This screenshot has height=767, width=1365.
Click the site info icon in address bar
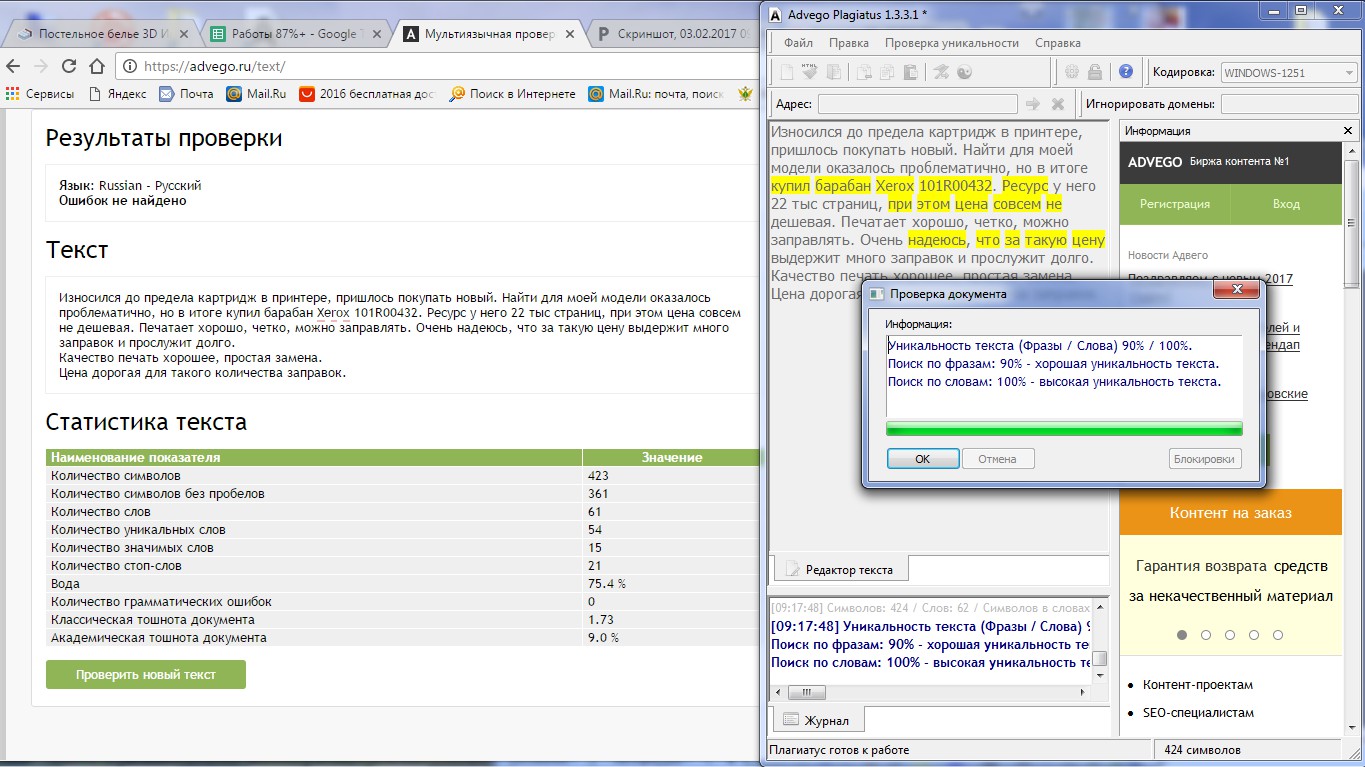pyautogui.click(x=130, y=66)
